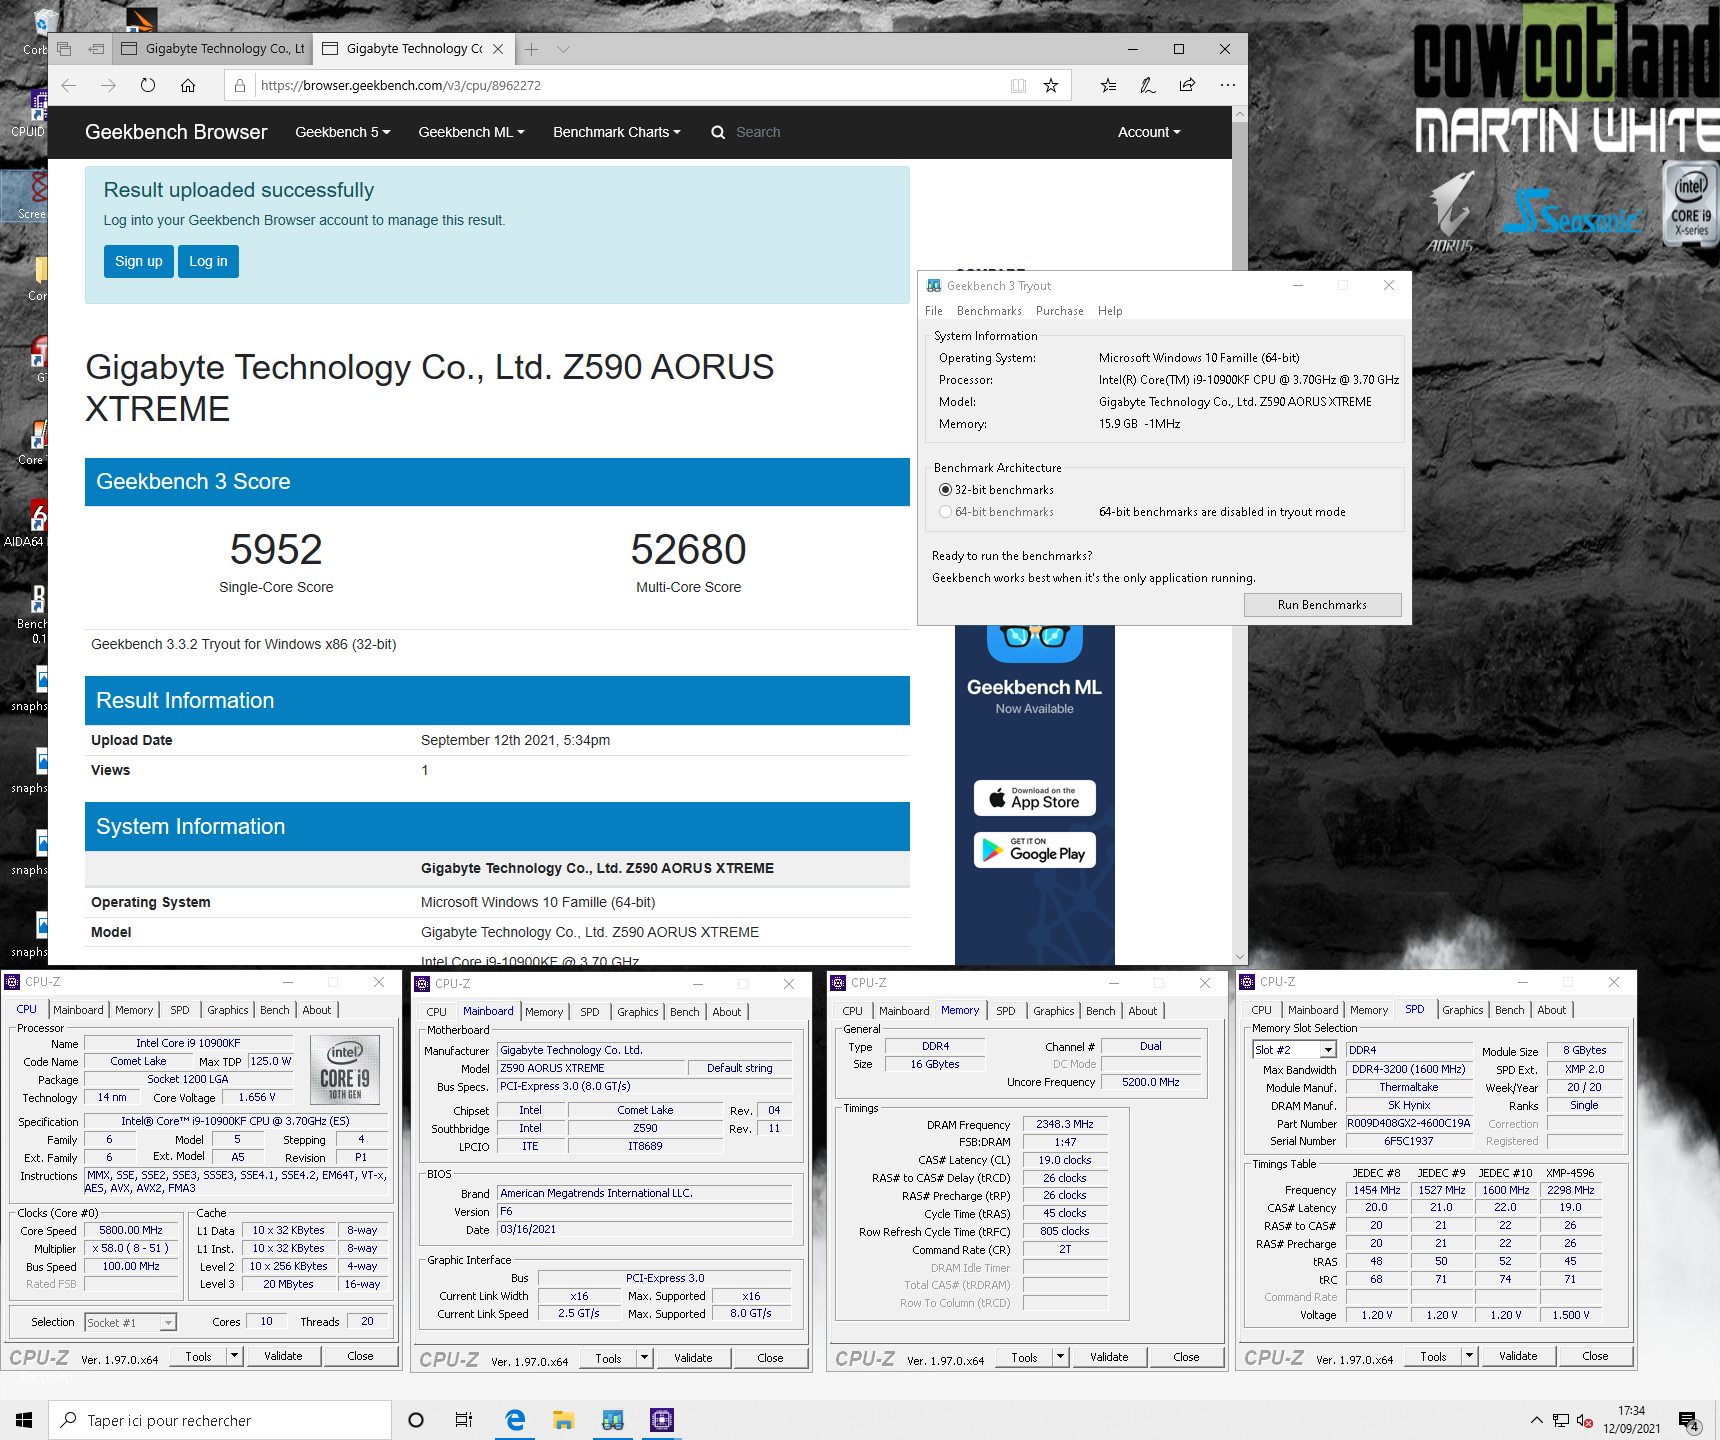1720x1440 pixels.
Task: Click the share page icon
Action: [x=1187, y=86]
